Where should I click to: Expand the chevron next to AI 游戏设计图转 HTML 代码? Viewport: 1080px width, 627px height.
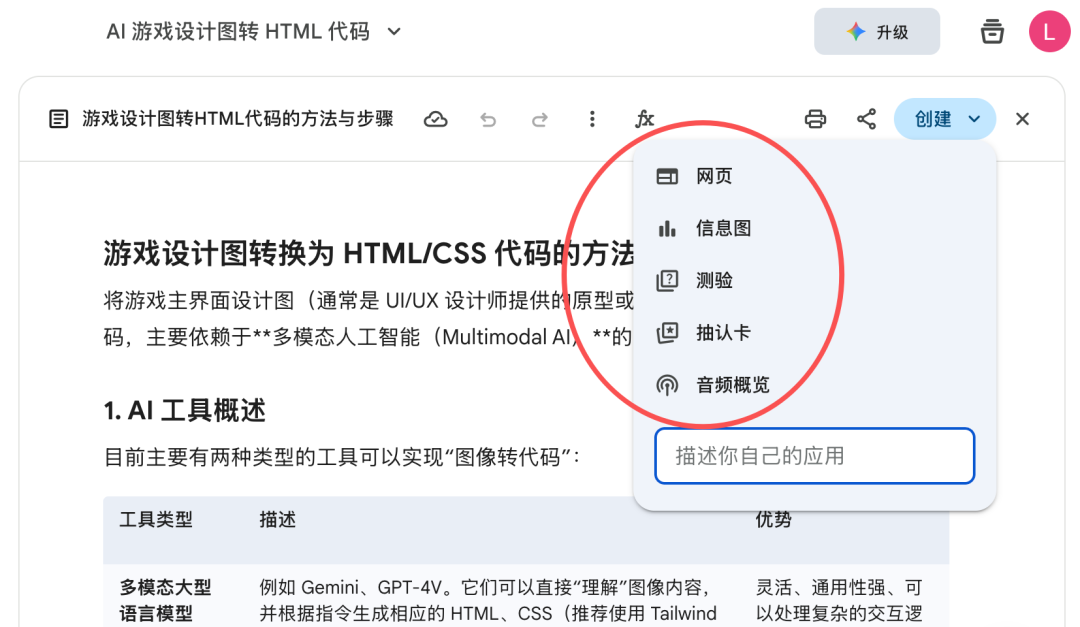394,31
